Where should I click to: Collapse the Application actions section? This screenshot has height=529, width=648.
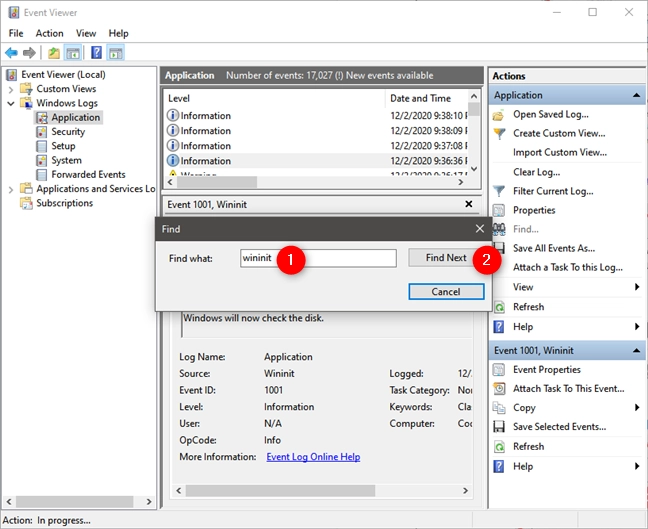coord(636,95)
